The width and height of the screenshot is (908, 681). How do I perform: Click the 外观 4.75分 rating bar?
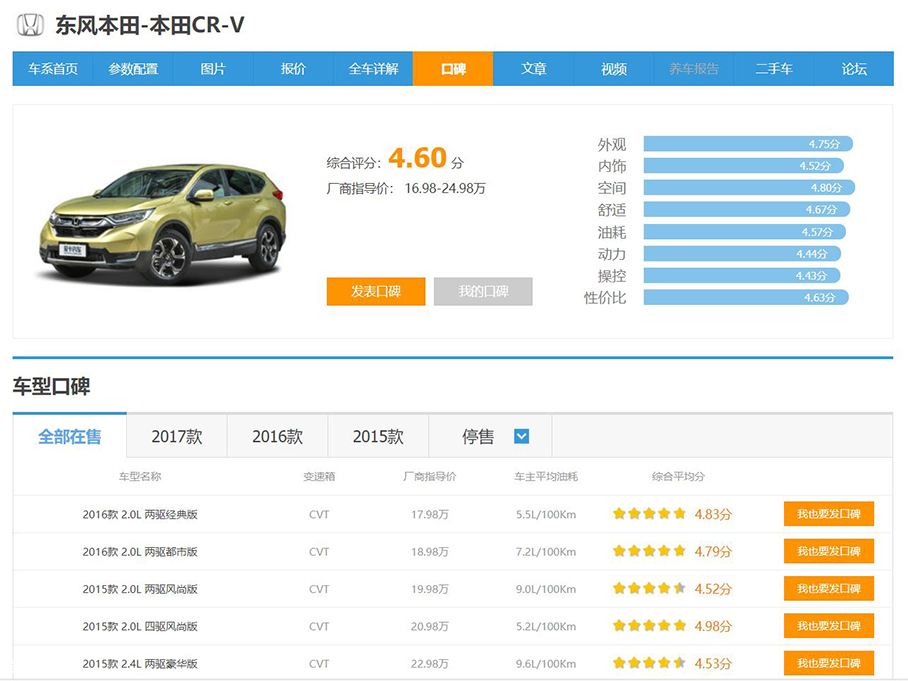[747, 144]
